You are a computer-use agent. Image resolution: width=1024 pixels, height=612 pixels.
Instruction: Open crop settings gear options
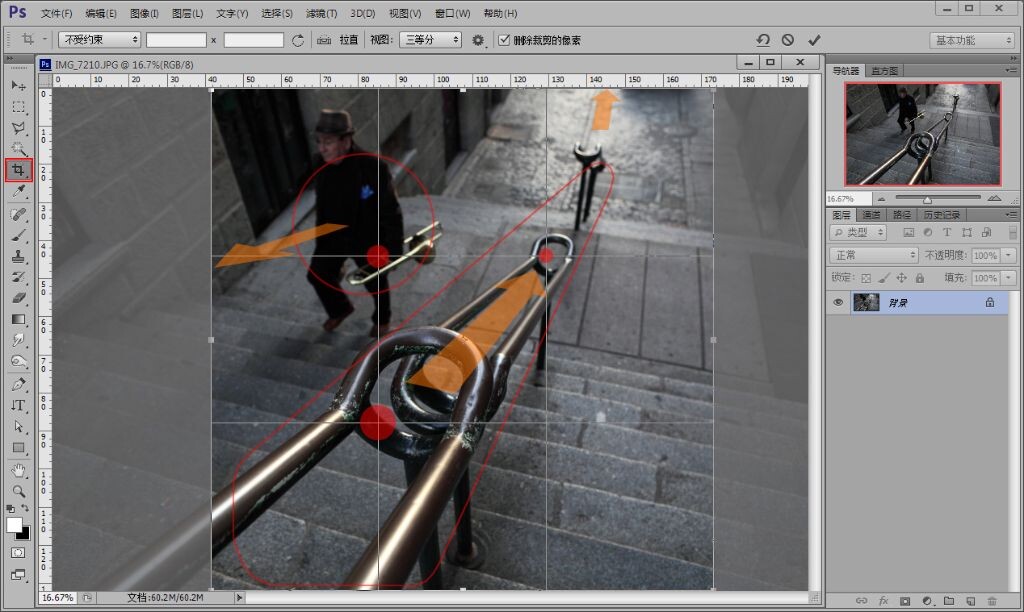pos(478,40)
